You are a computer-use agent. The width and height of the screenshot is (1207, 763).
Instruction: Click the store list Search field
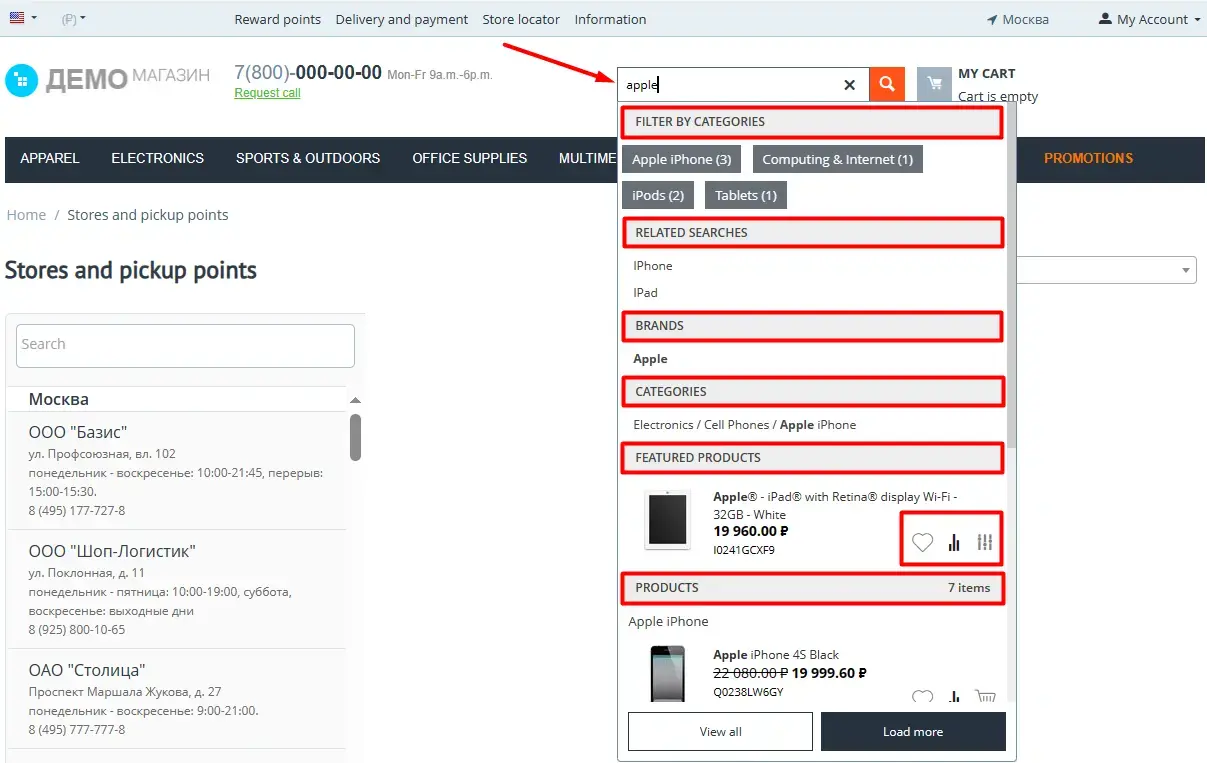[x=185, y=345]
